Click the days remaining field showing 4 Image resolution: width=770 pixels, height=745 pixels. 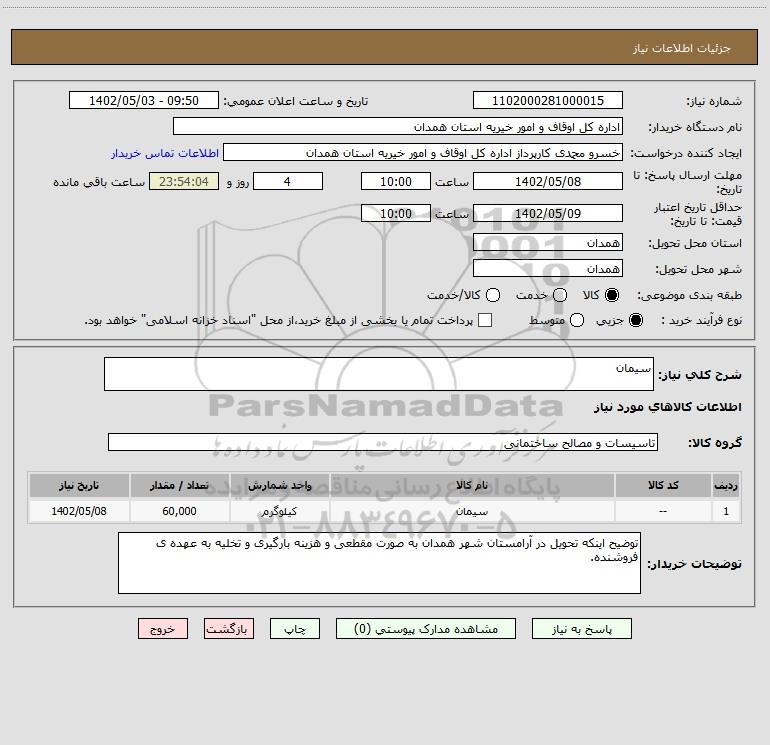(288, 181)
